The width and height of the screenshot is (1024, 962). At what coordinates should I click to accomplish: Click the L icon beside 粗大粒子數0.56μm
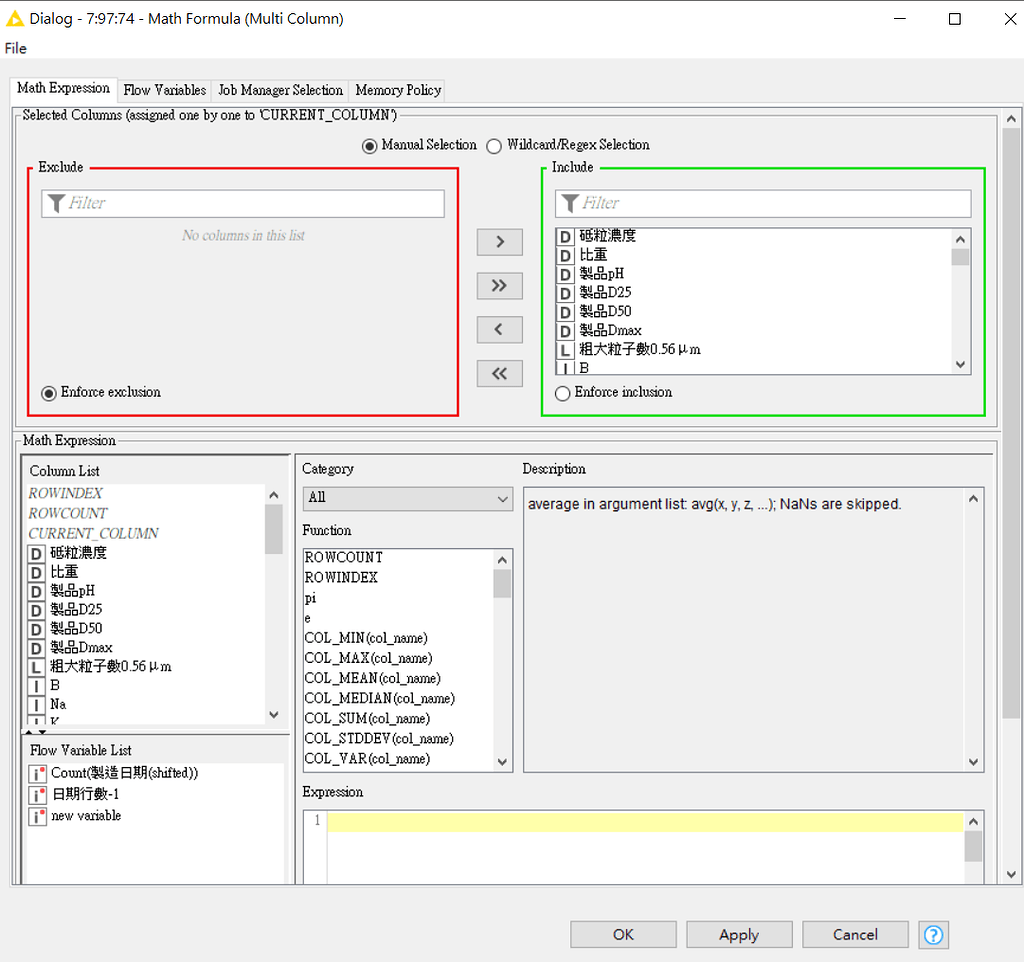pos(566,349)
